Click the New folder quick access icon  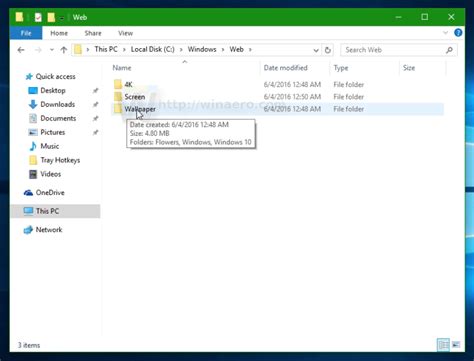pyautogui.click(x=51, y=17)
